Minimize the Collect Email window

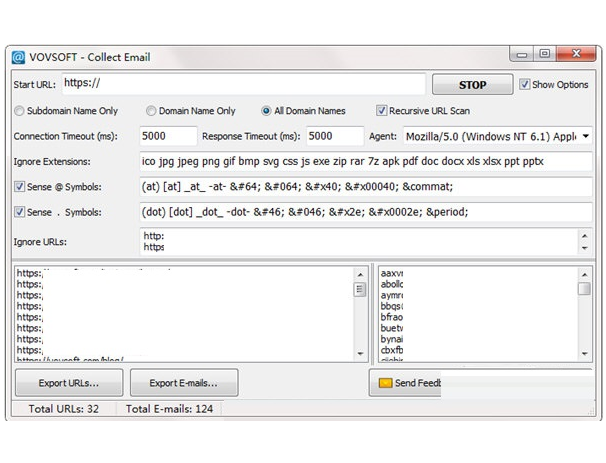click(522, 54)
